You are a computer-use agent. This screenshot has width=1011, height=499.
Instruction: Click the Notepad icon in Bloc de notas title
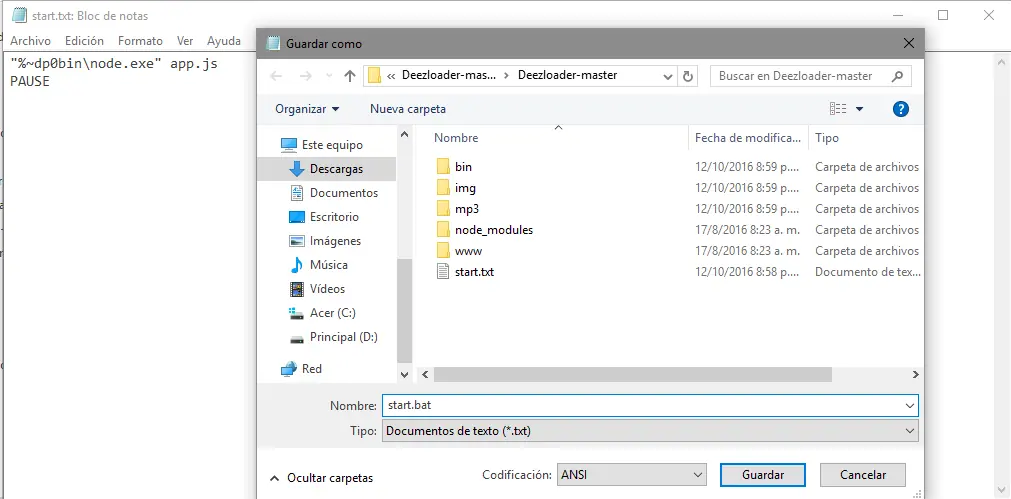(x=20, y=15)
